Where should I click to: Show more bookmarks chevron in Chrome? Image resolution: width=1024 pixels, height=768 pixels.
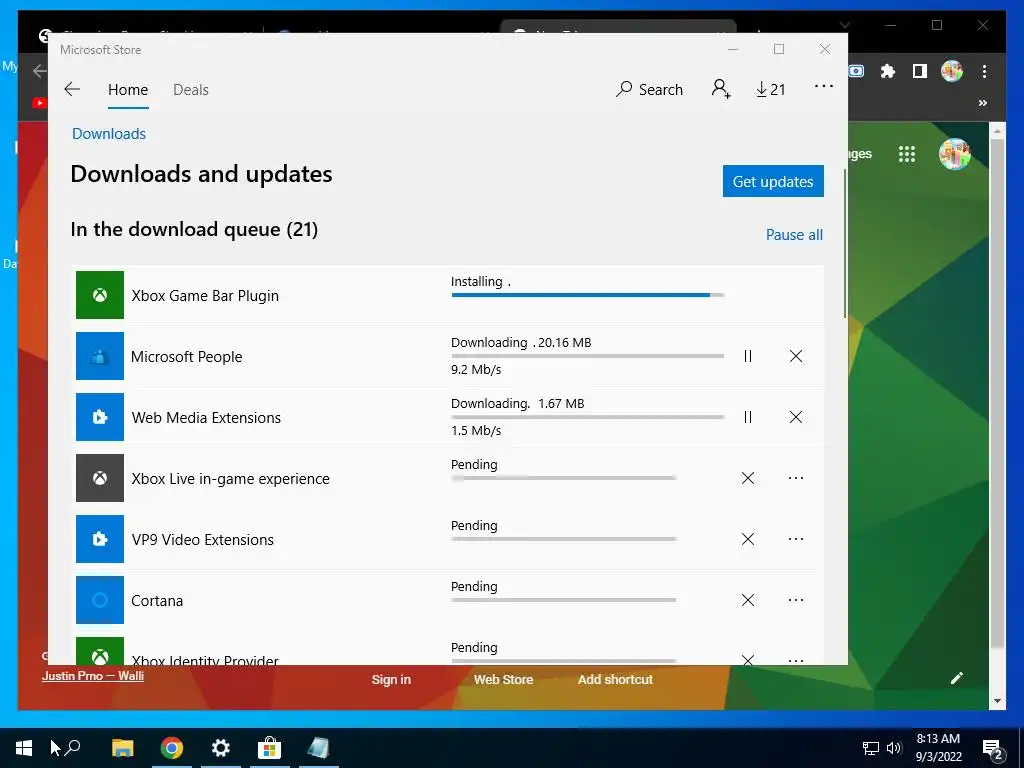point(982,103)
